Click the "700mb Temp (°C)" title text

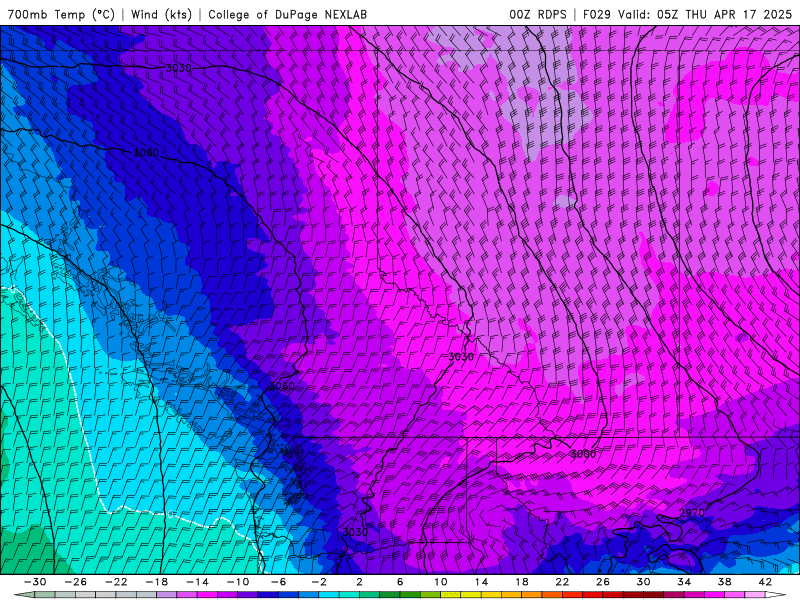[61, 14]
